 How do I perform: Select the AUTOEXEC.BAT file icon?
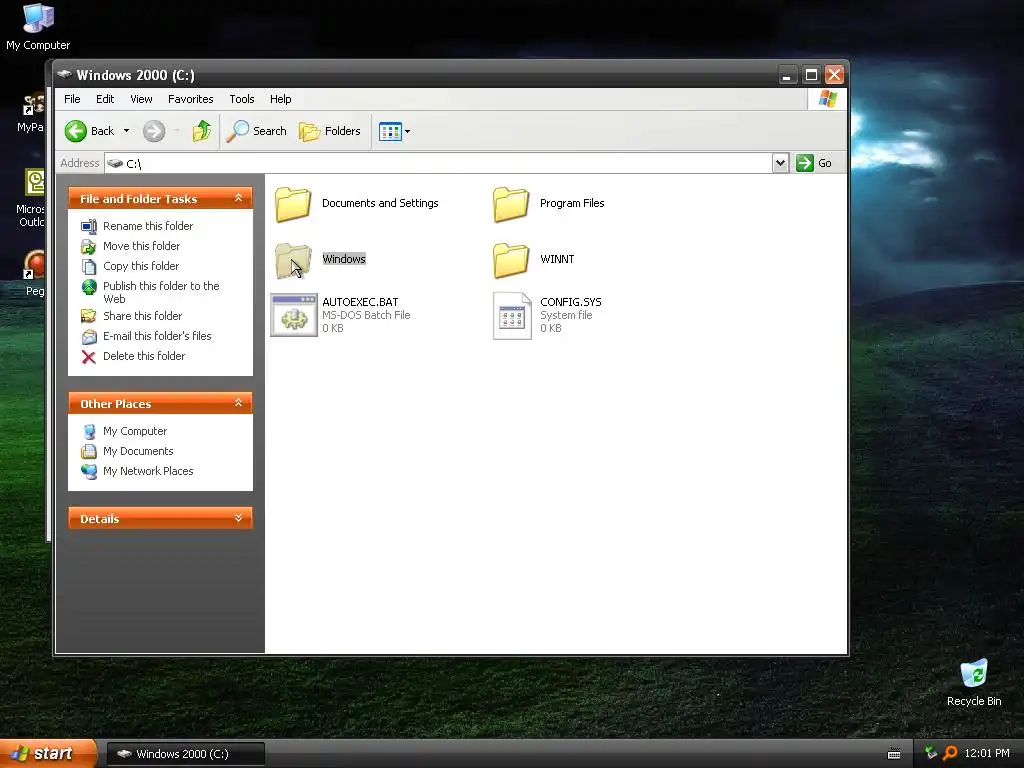coord(294,315)
